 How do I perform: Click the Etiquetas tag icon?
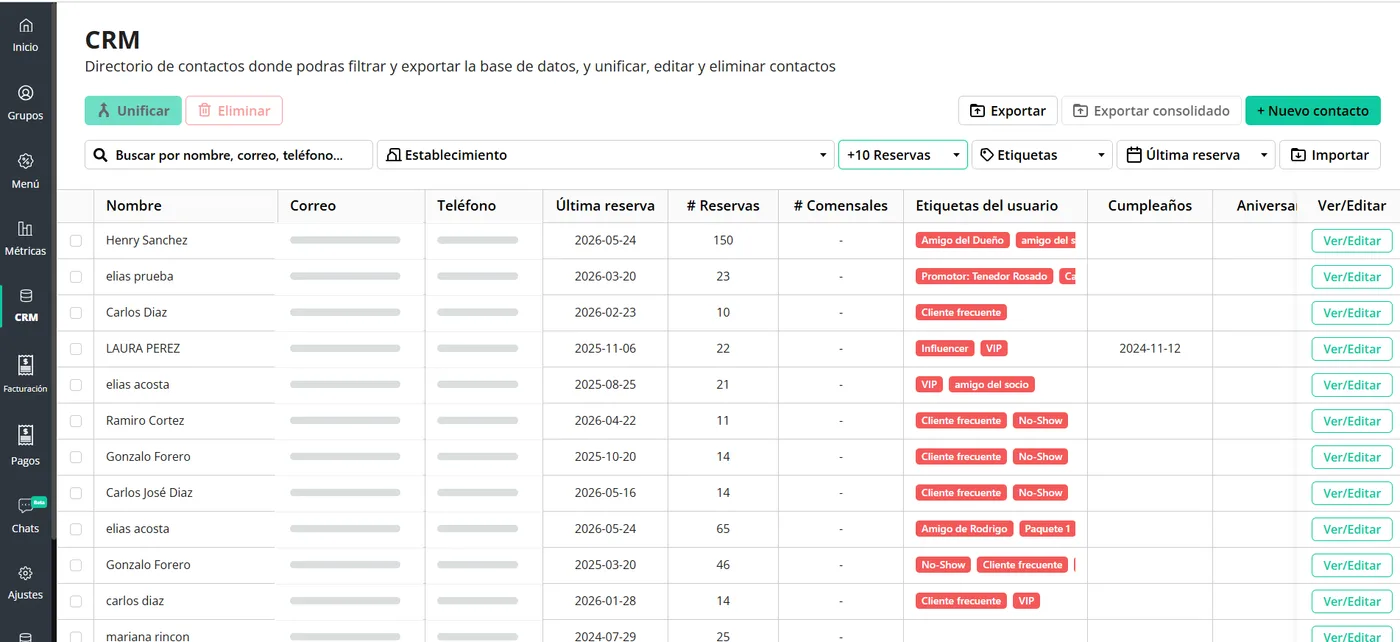pyautogui.click(x=987, y=155)
